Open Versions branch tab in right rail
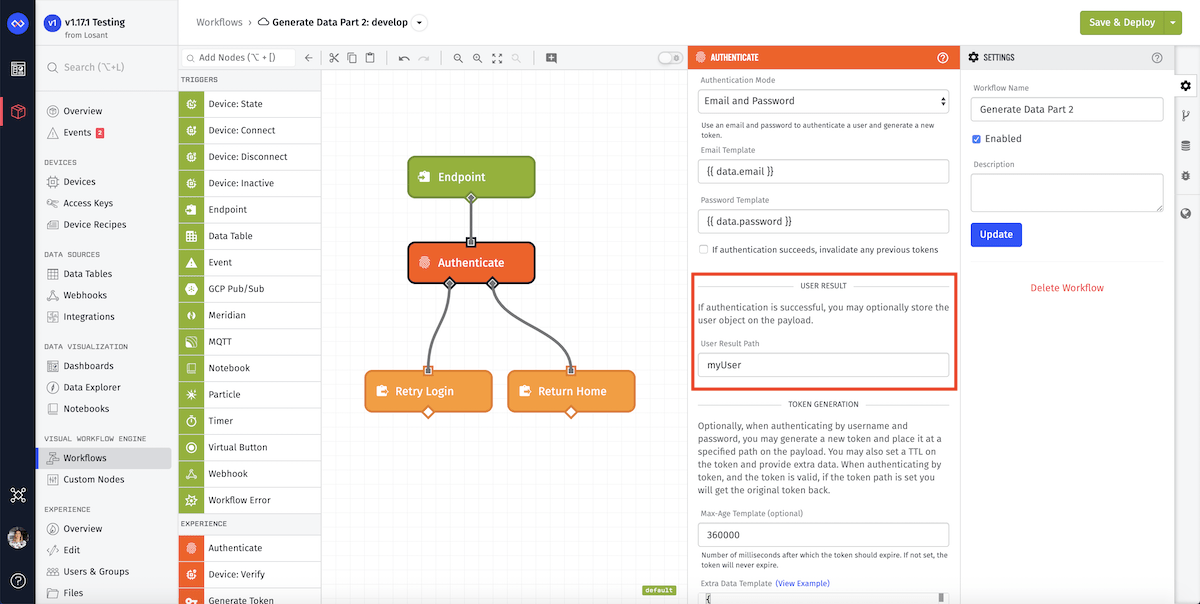The height and width of the screenshot is (604, 1200). click(1186, 116)
